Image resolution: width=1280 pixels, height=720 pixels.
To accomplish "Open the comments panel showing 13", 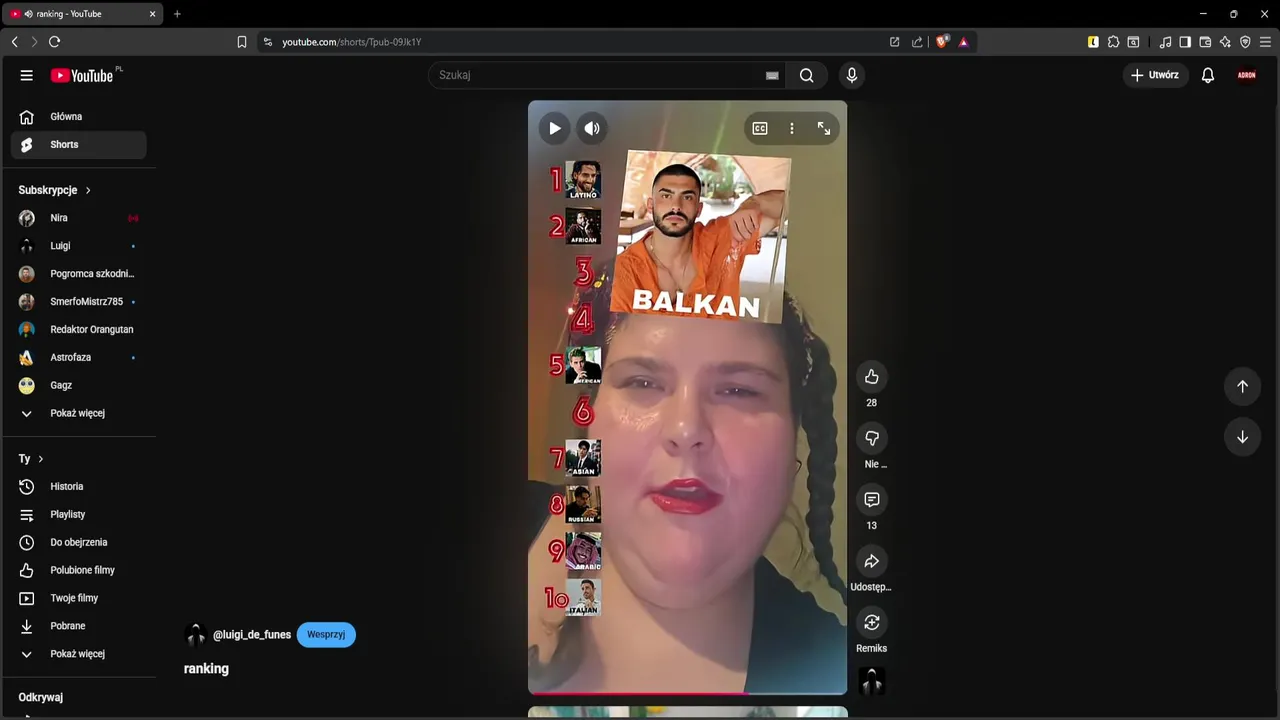I will pyautogui.click(x=872, y=499).
